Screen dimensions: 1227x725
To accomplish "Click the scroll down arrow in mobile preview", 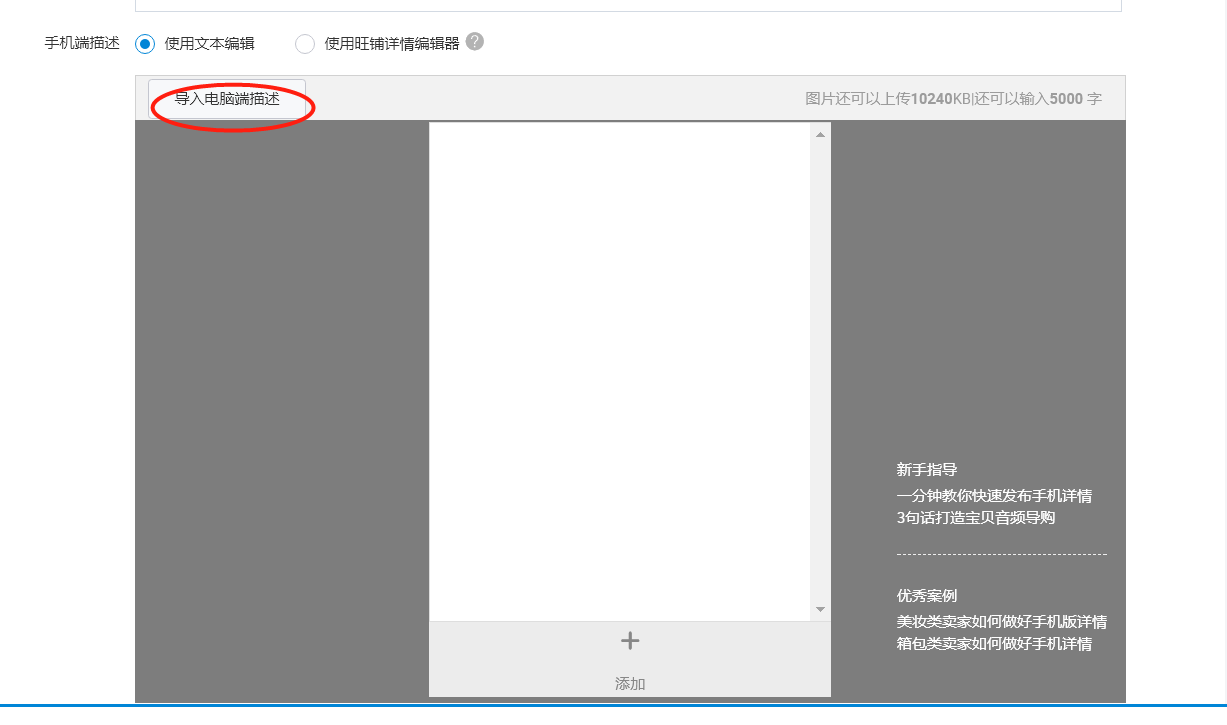I will [820, 609].
